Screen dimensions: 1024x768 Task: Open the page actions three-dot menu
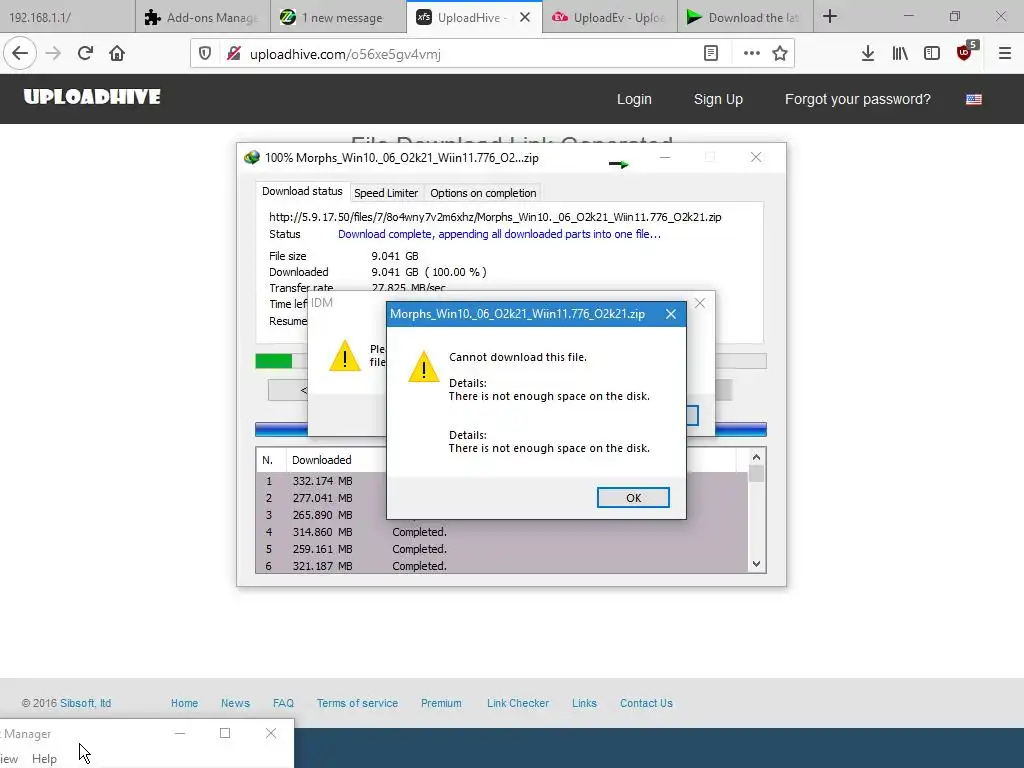click(x=752, y=54)
